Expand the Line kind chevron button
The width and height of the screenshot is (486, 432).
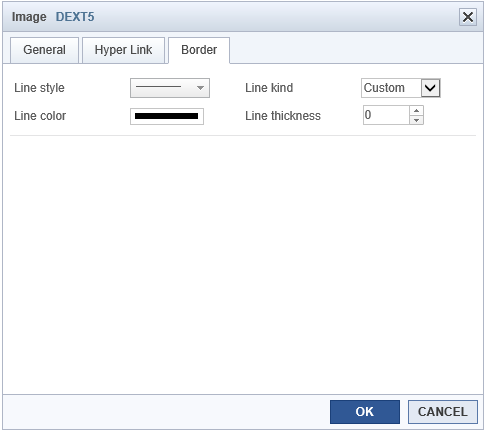click(x=430, y=88)
